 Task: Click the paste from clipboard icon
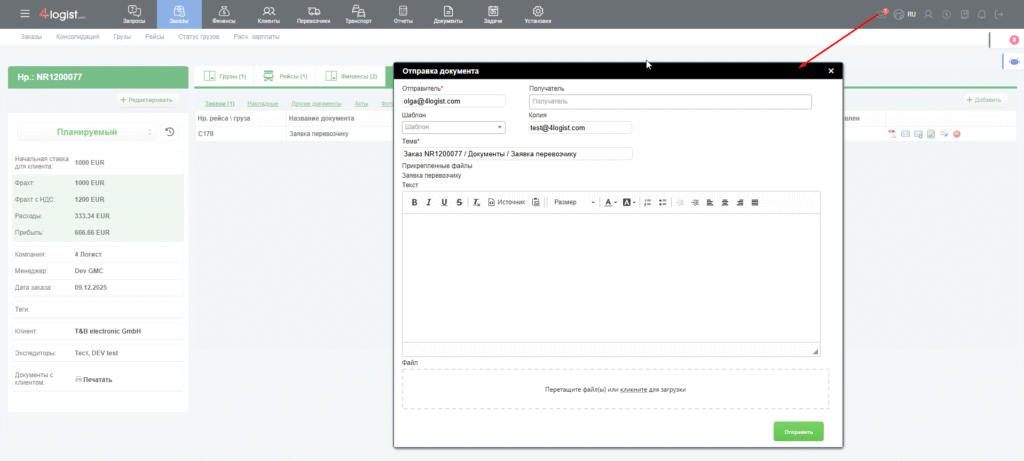tap(537, 202)
